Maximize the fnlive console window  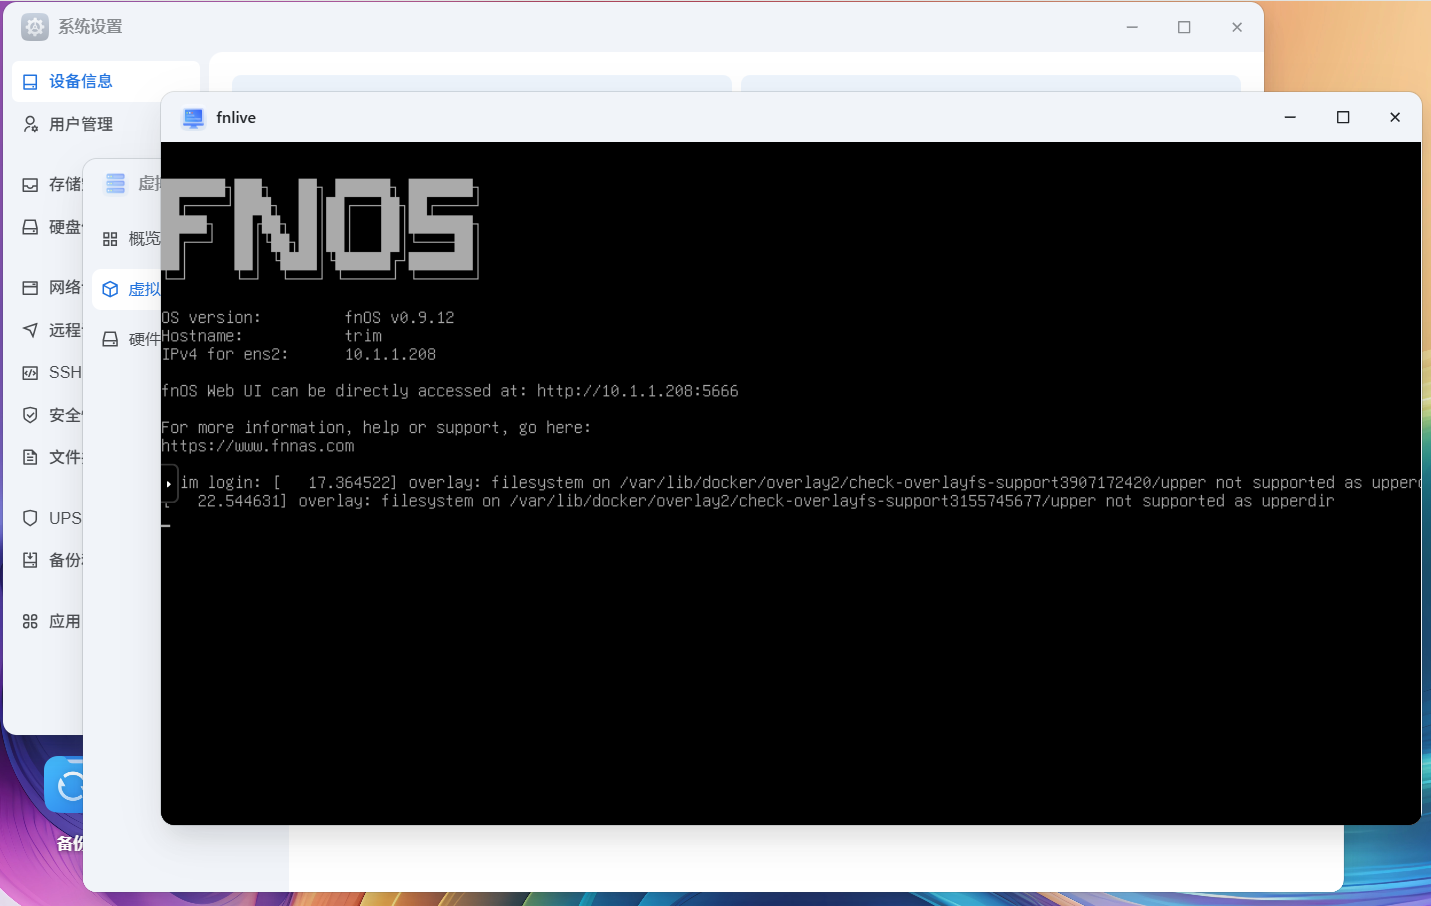coord(1343,117)
